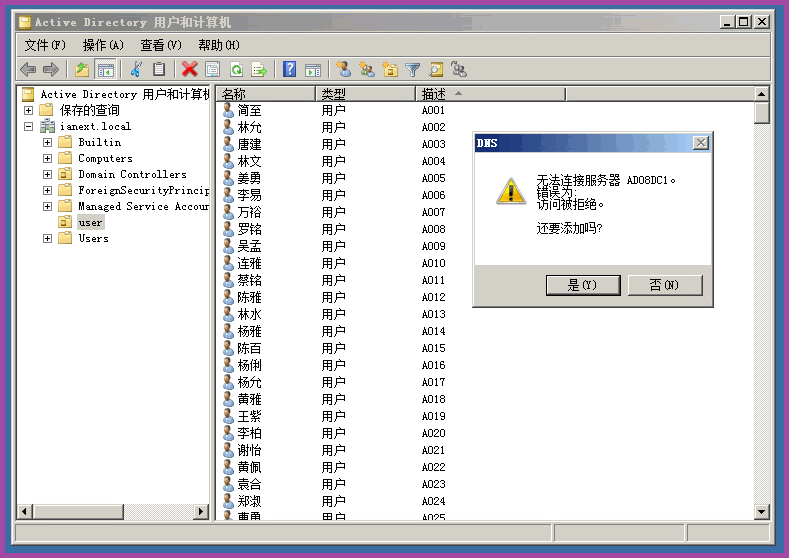The height and width of the screenshot is (558, 789).
Task: Click 是(Y) in the DNS dialog
Action: pos(583,285)
